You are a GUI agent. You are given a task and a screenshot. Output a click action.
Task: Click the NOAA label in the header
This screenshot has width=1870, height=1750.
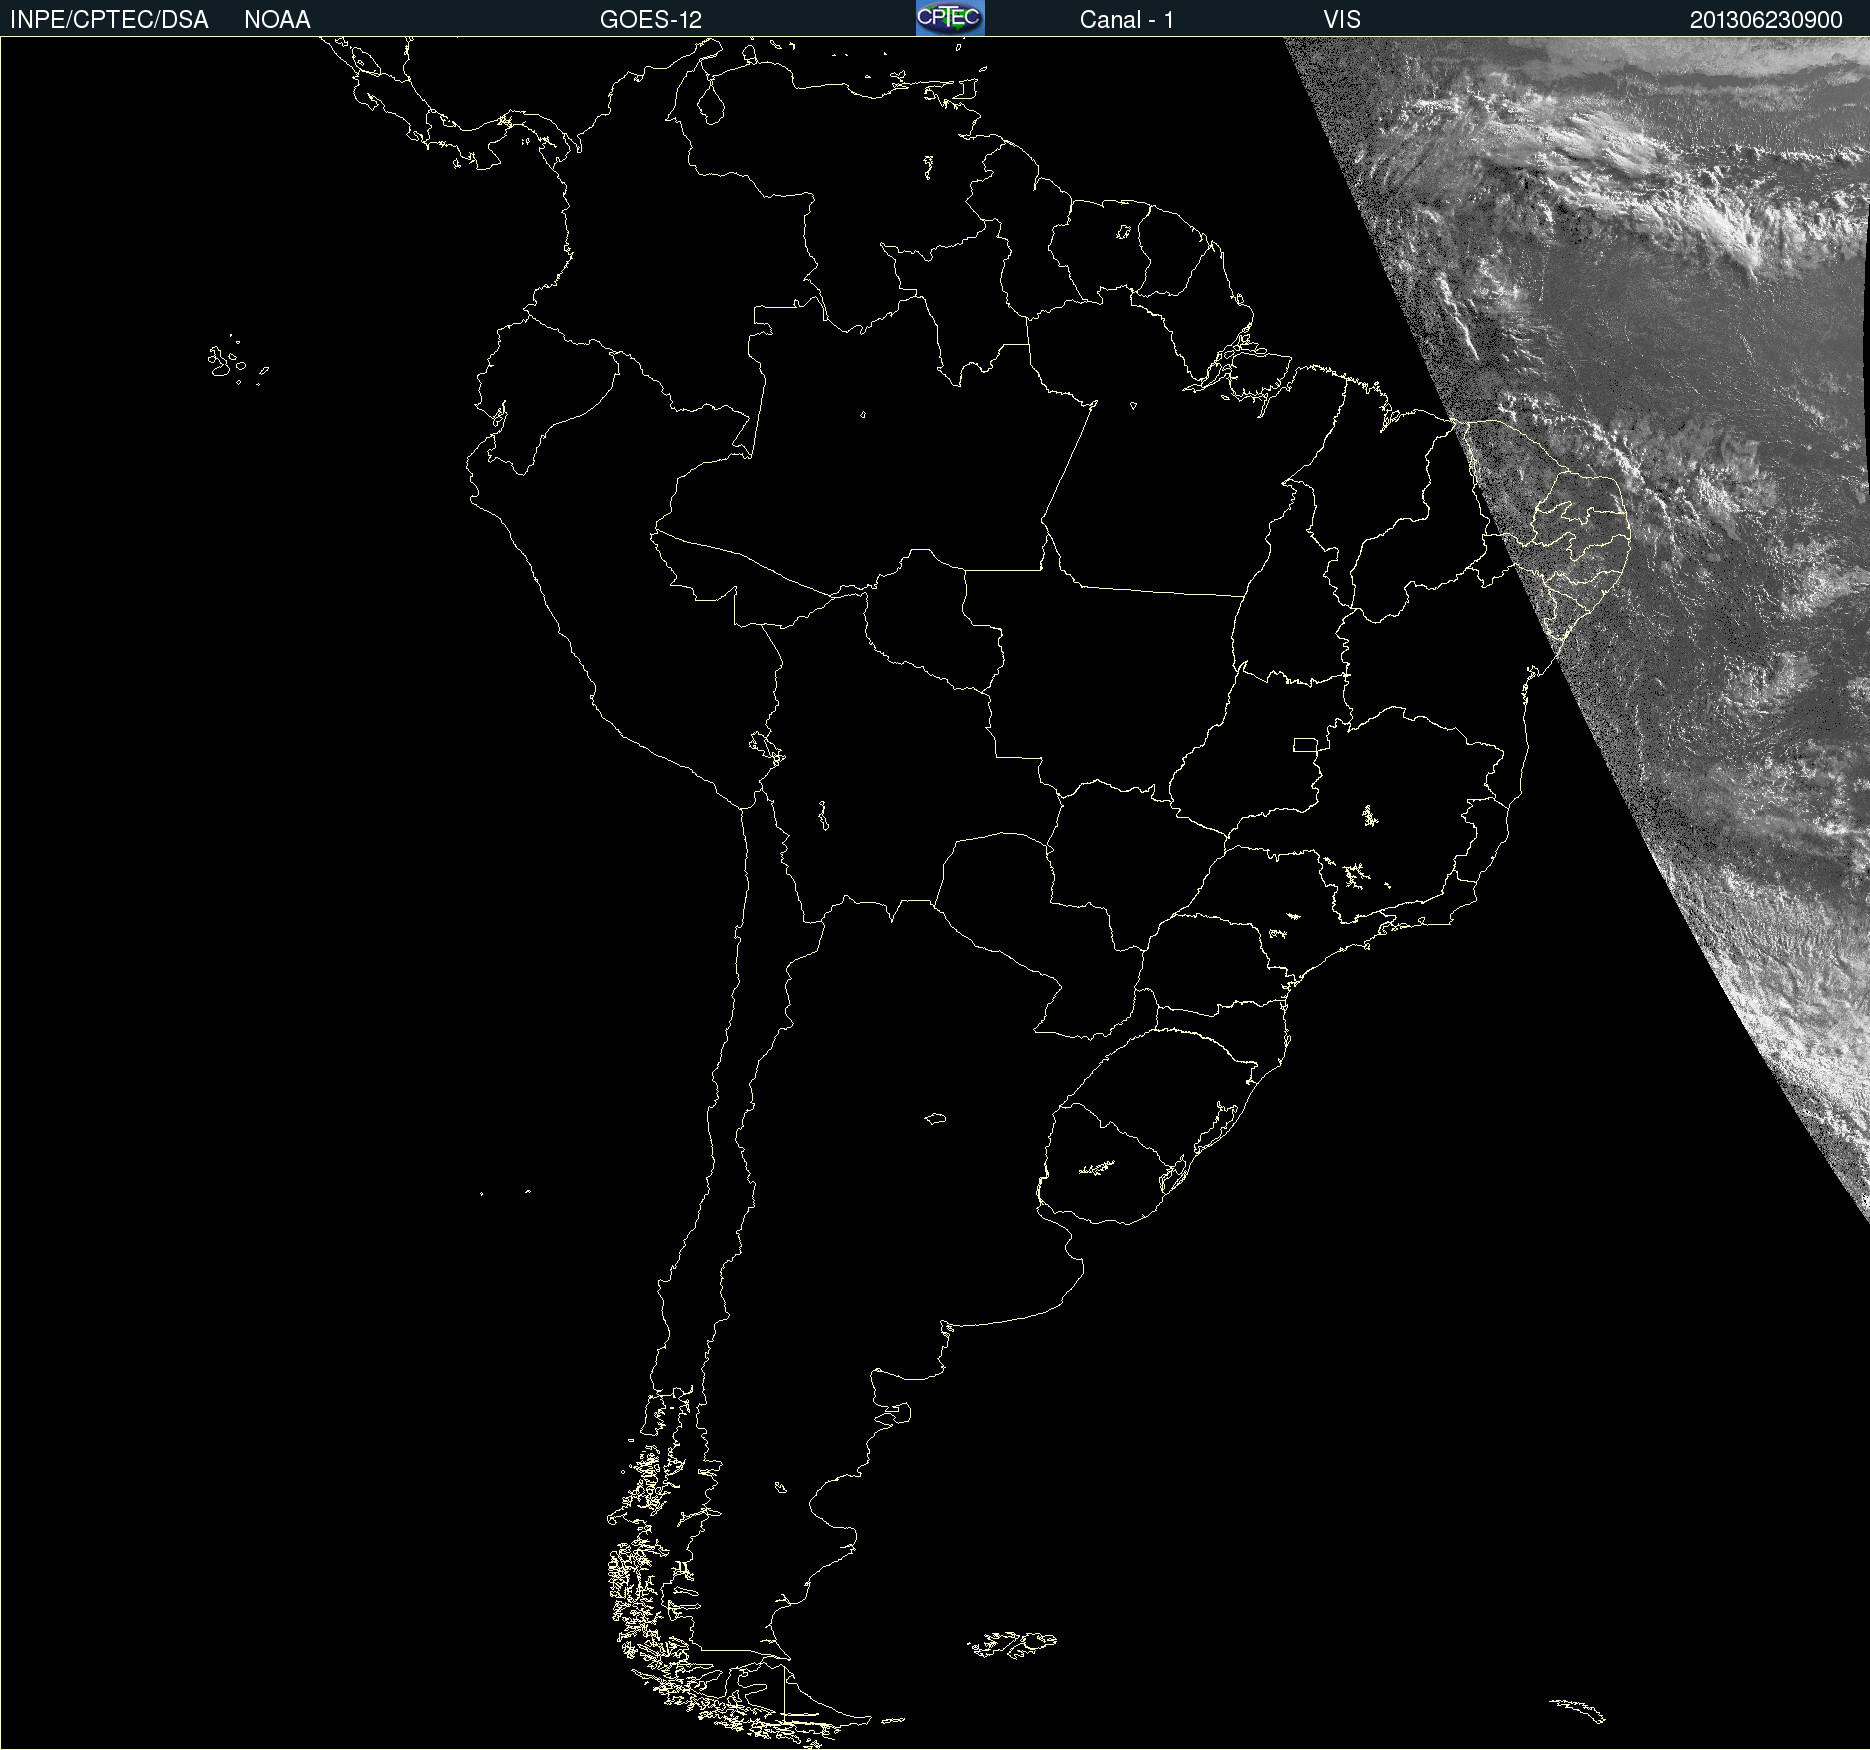tap(277, 20)
